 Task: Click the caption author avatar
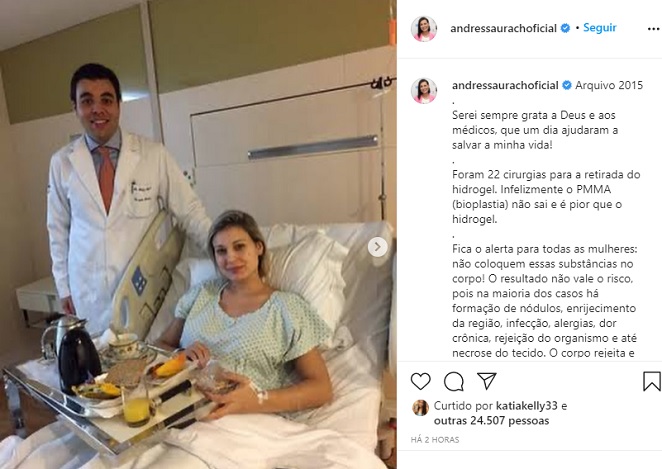424,91
